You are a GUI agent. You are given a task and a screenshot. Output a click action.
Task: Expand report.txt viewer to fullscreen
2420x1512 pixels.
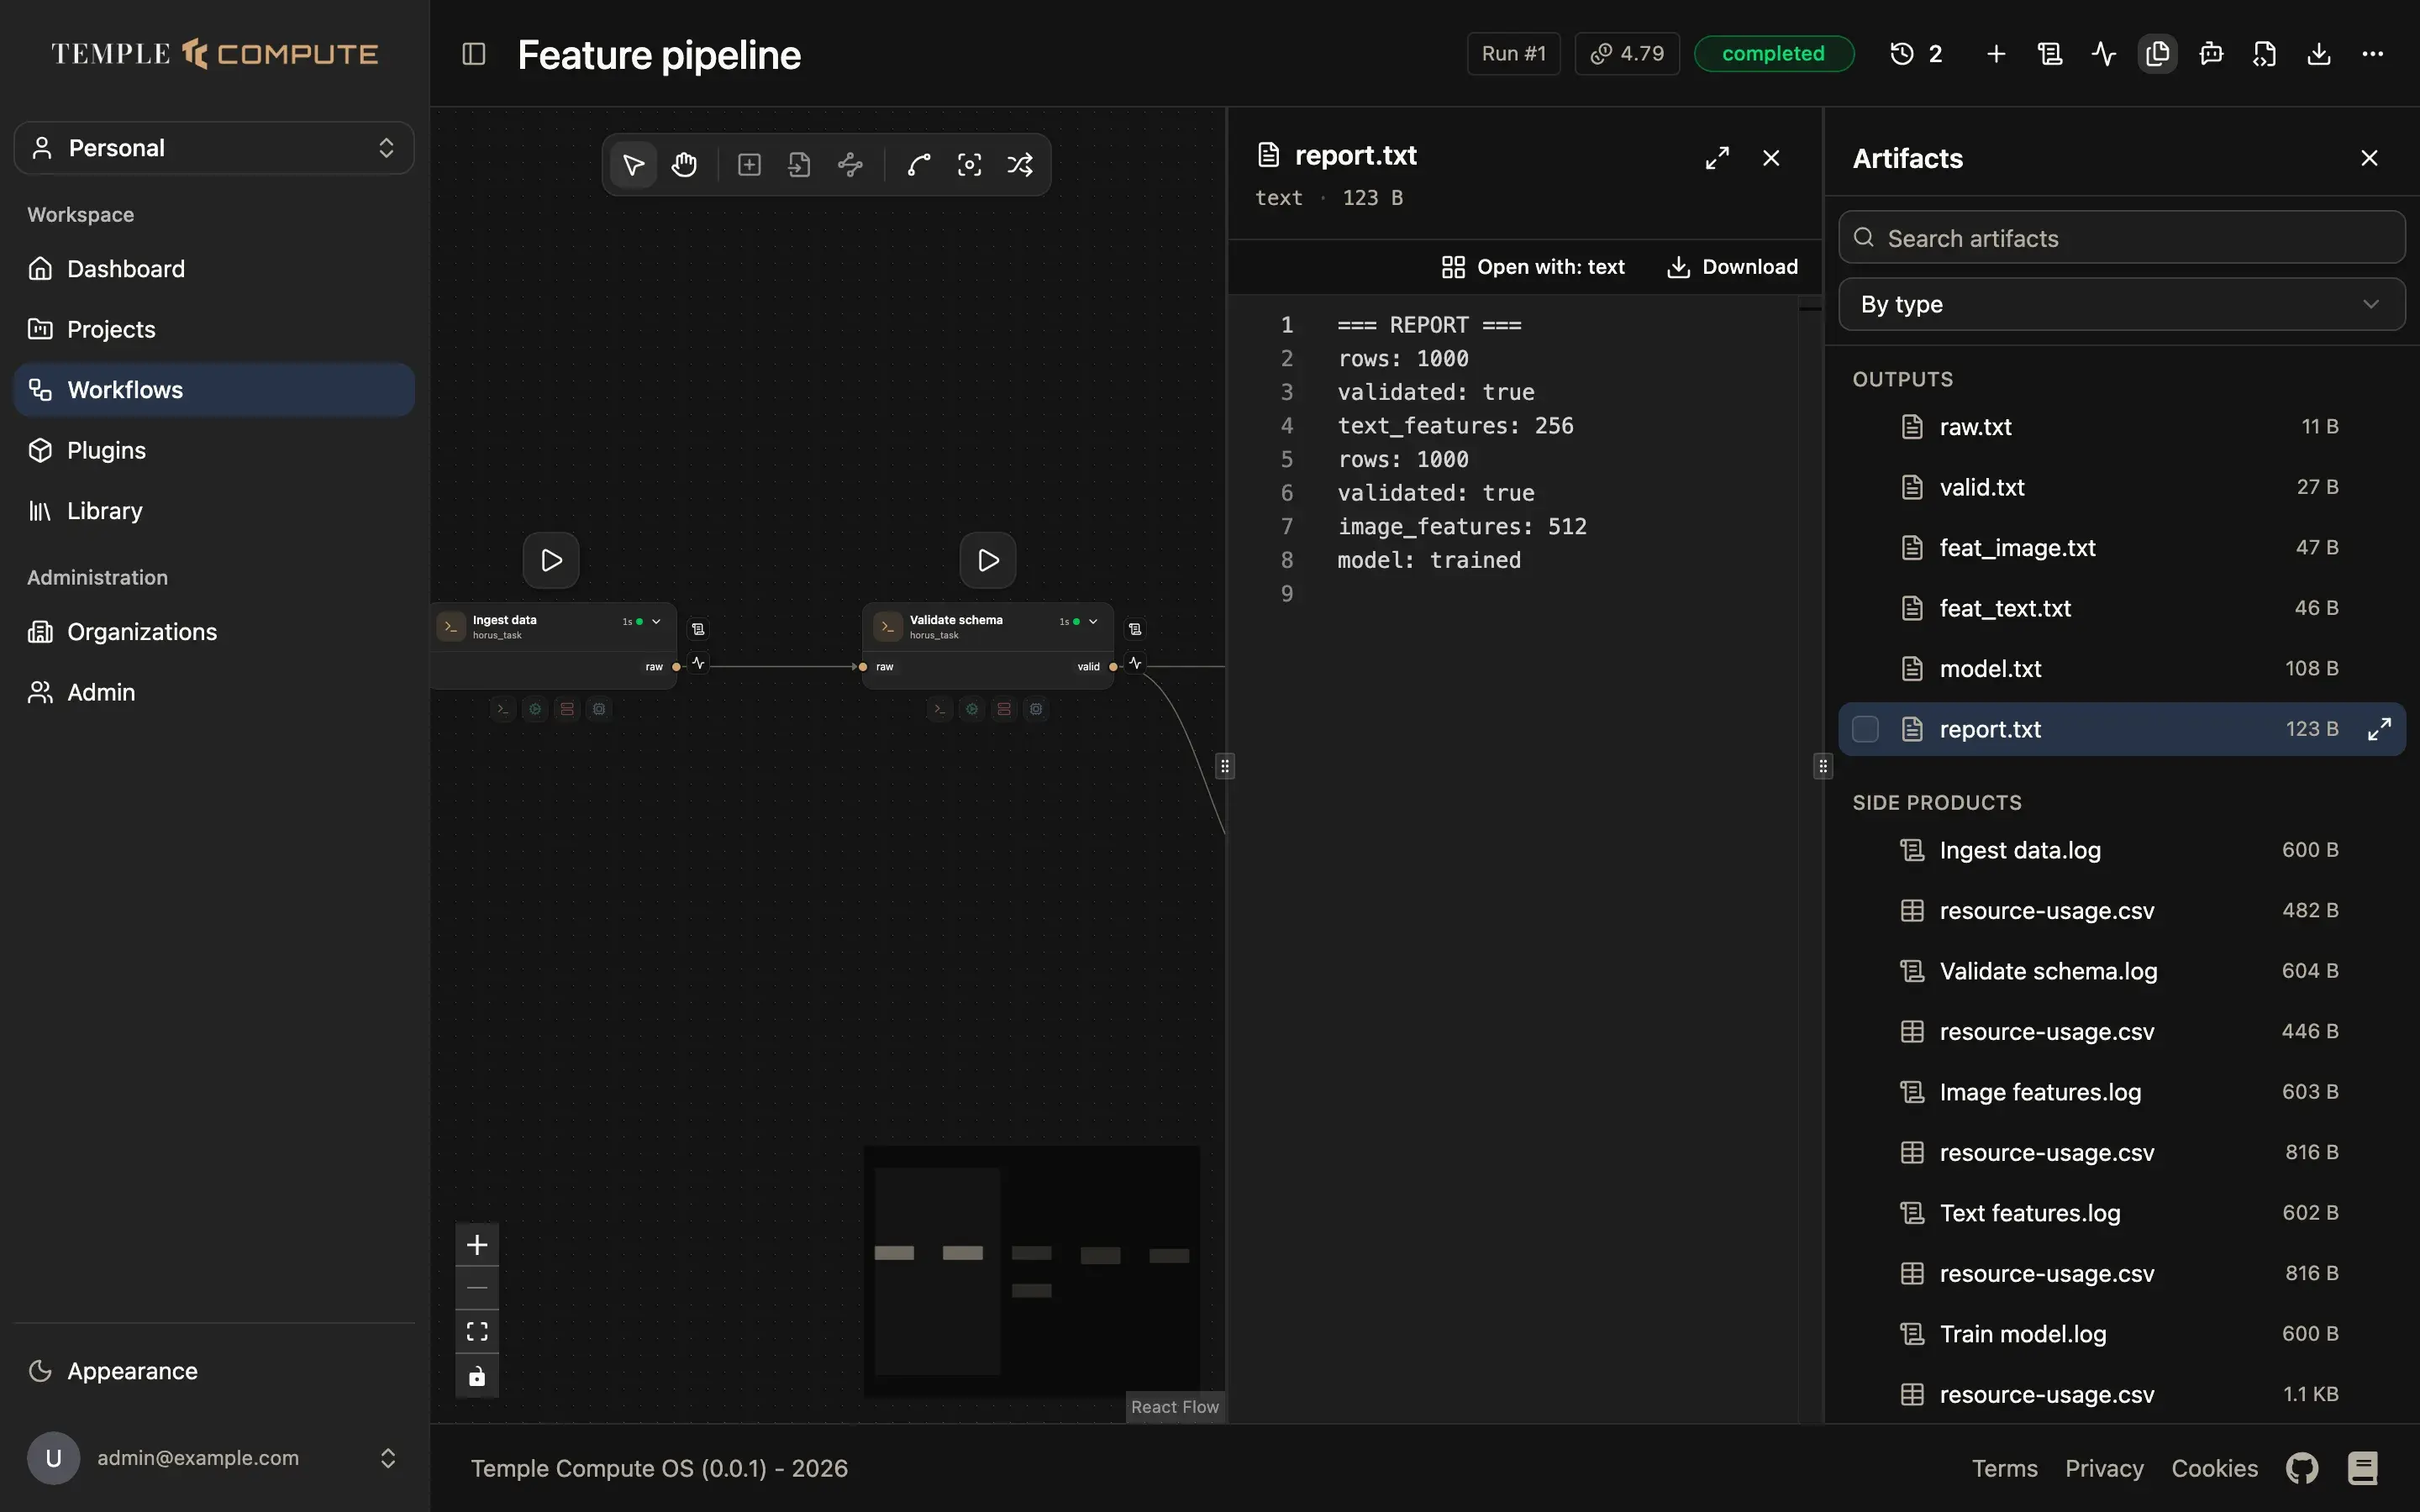pyautogui.click(x=1717, y=158)
